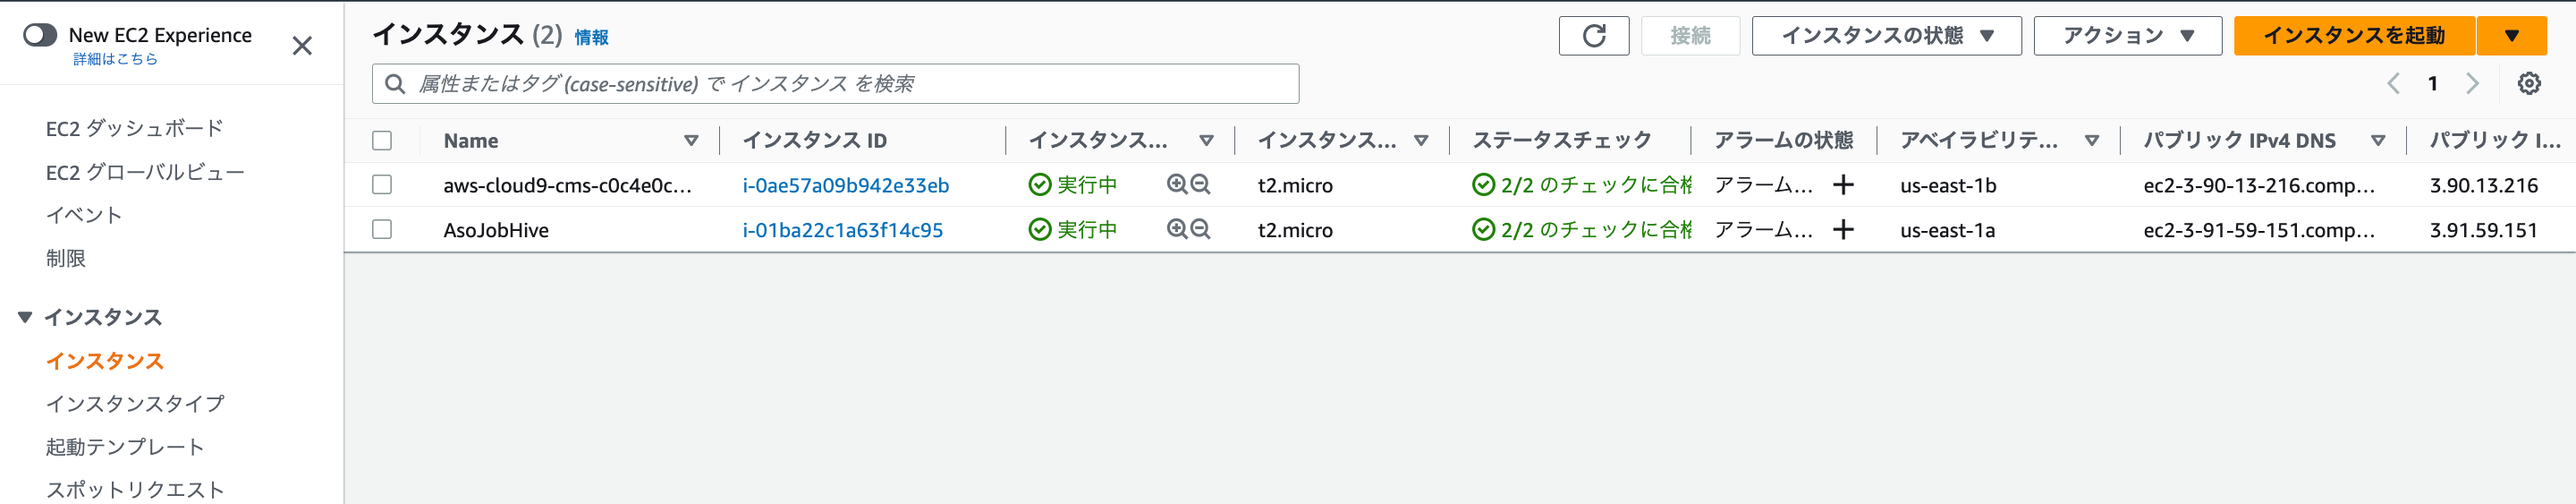The height and width of the screenshot is (504, 2576).
Task: Navigate to EC2 ダッシュボード in sidebar
Action: coord(135,129)
